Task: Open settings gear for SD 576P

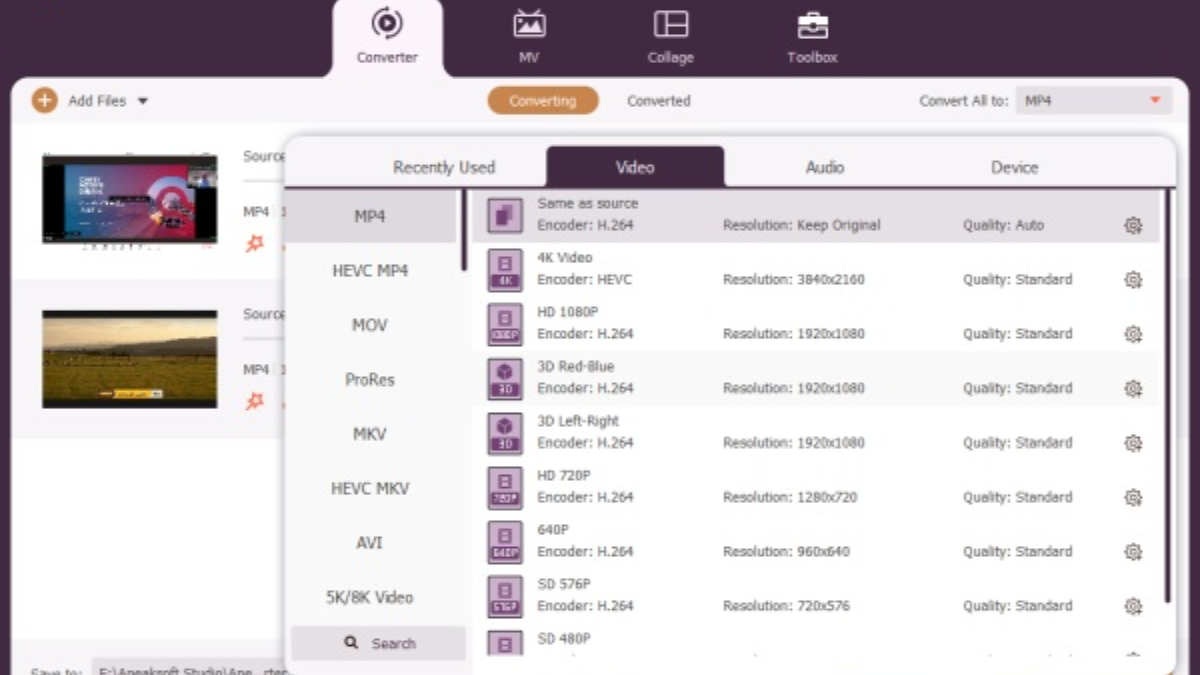Action: click(1133, 605)
